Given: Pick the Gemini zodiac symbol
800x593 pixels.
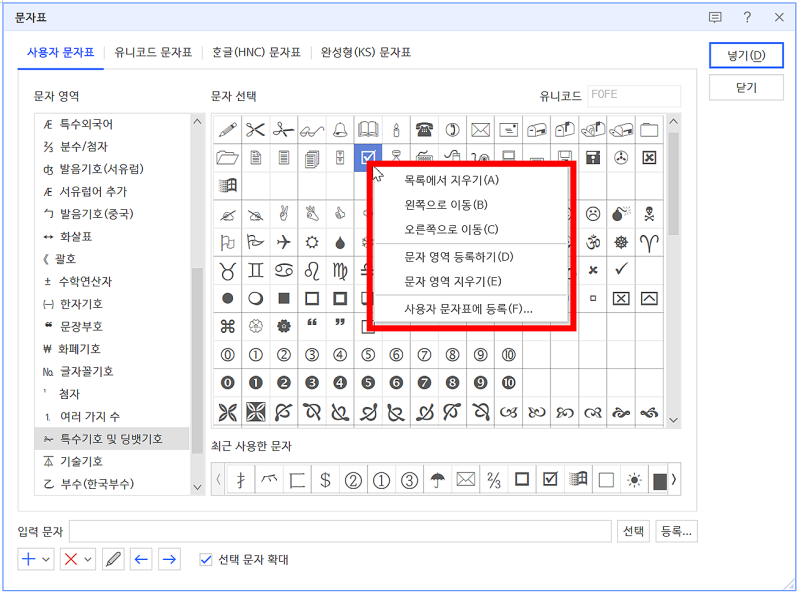Looking at the screenshot, I should coord(256,270).
